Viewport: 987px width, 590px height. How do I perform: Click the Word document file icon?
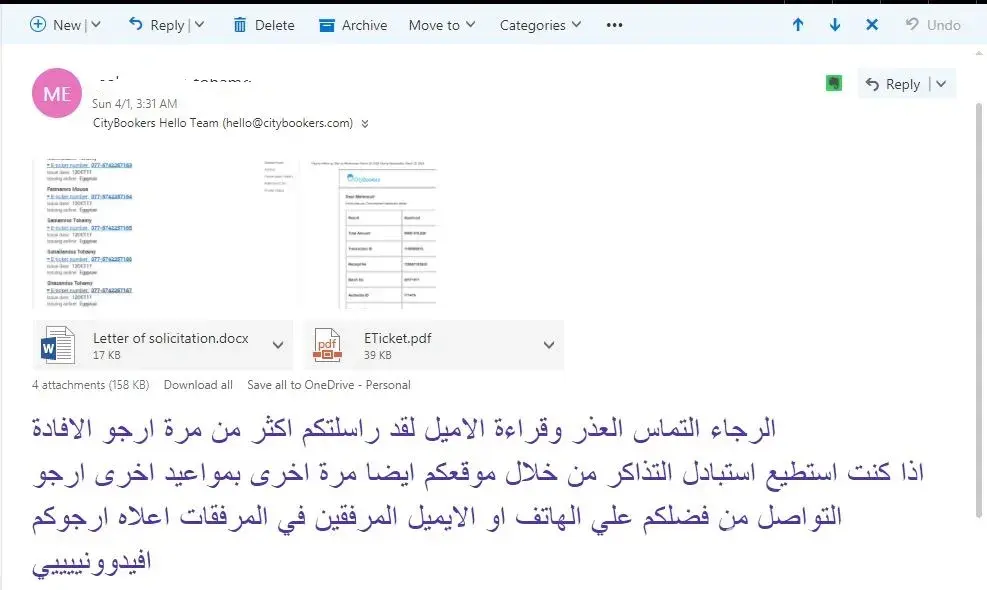(x=57, y=345)
